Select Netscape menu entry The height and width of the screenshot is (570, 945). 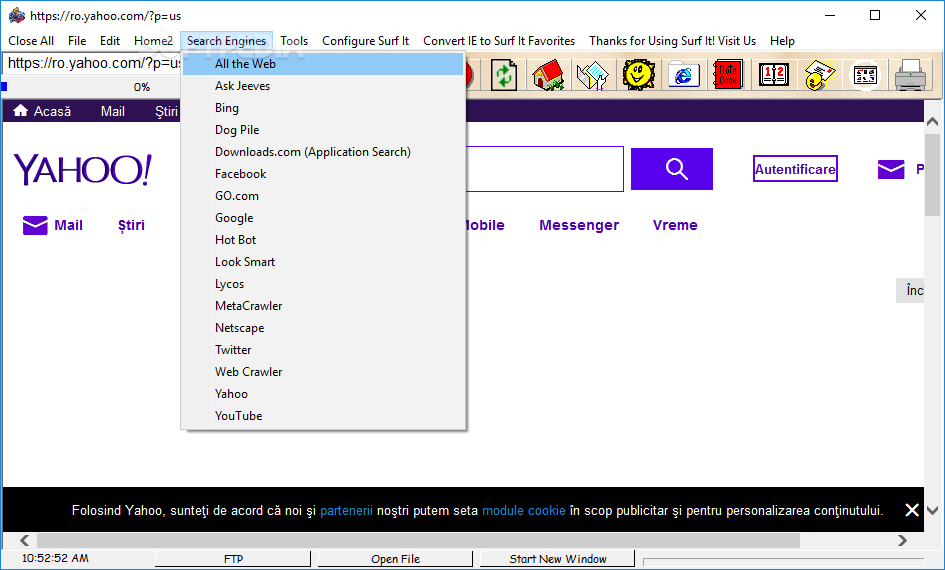(323, 328)
